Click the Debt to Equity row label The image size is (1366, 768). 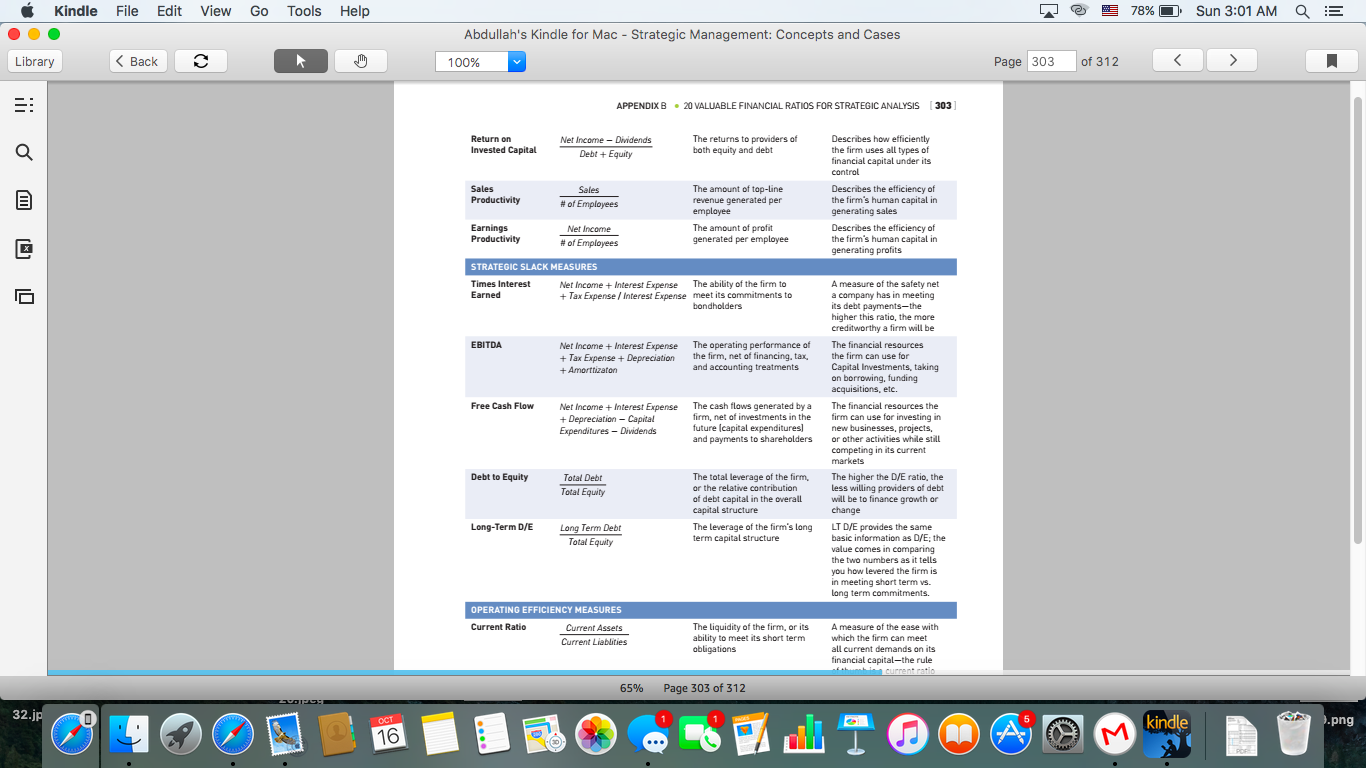point(499,477)
